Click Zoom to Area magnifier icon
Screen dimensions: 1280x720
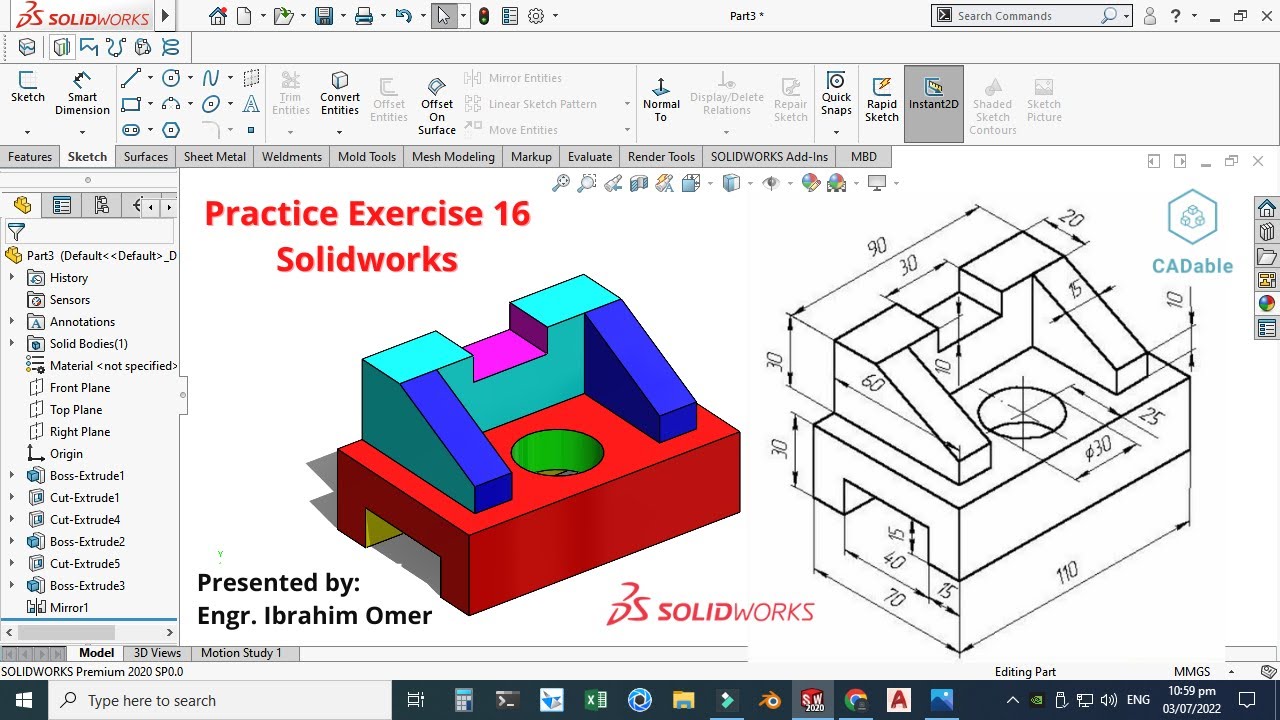587,183
